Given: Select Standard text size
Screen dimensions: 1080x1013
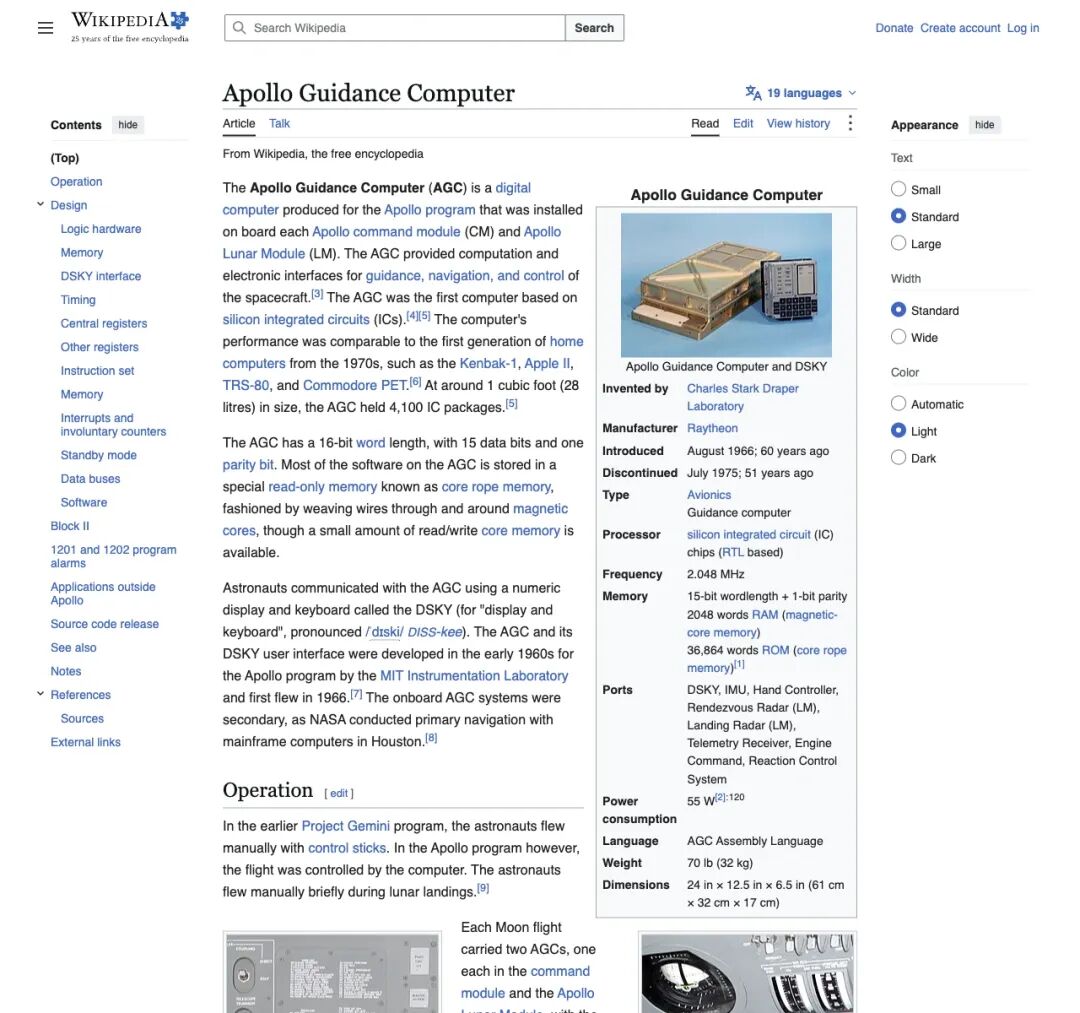Looking at the screenshot, I should tap(898, 216).
